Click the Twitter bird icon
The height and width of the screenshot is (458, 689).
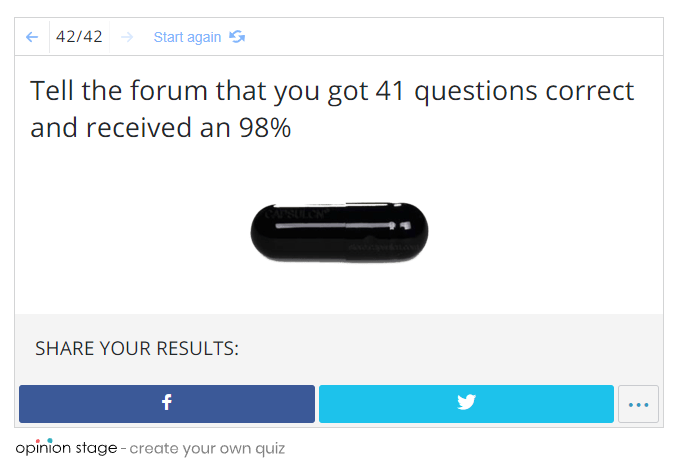coord(466,402)
